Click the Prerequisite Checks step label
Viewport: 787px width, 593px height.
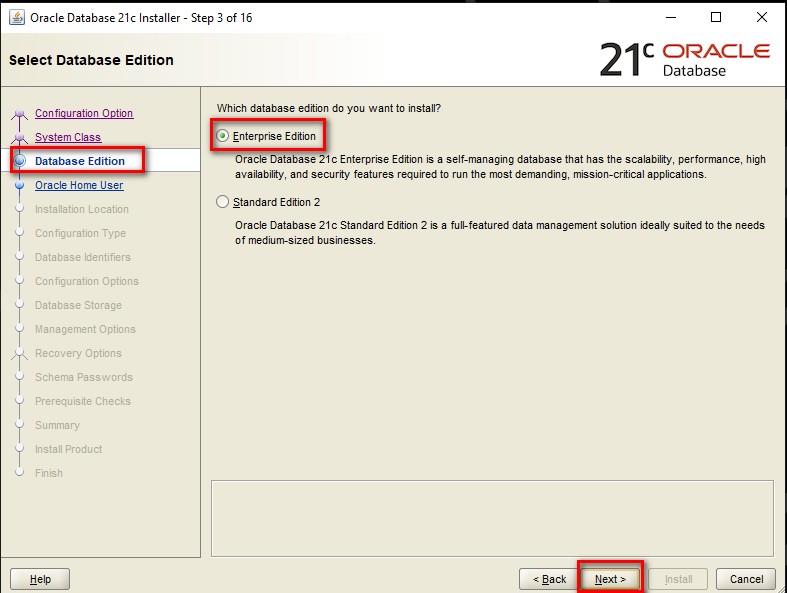coord(83,401)
